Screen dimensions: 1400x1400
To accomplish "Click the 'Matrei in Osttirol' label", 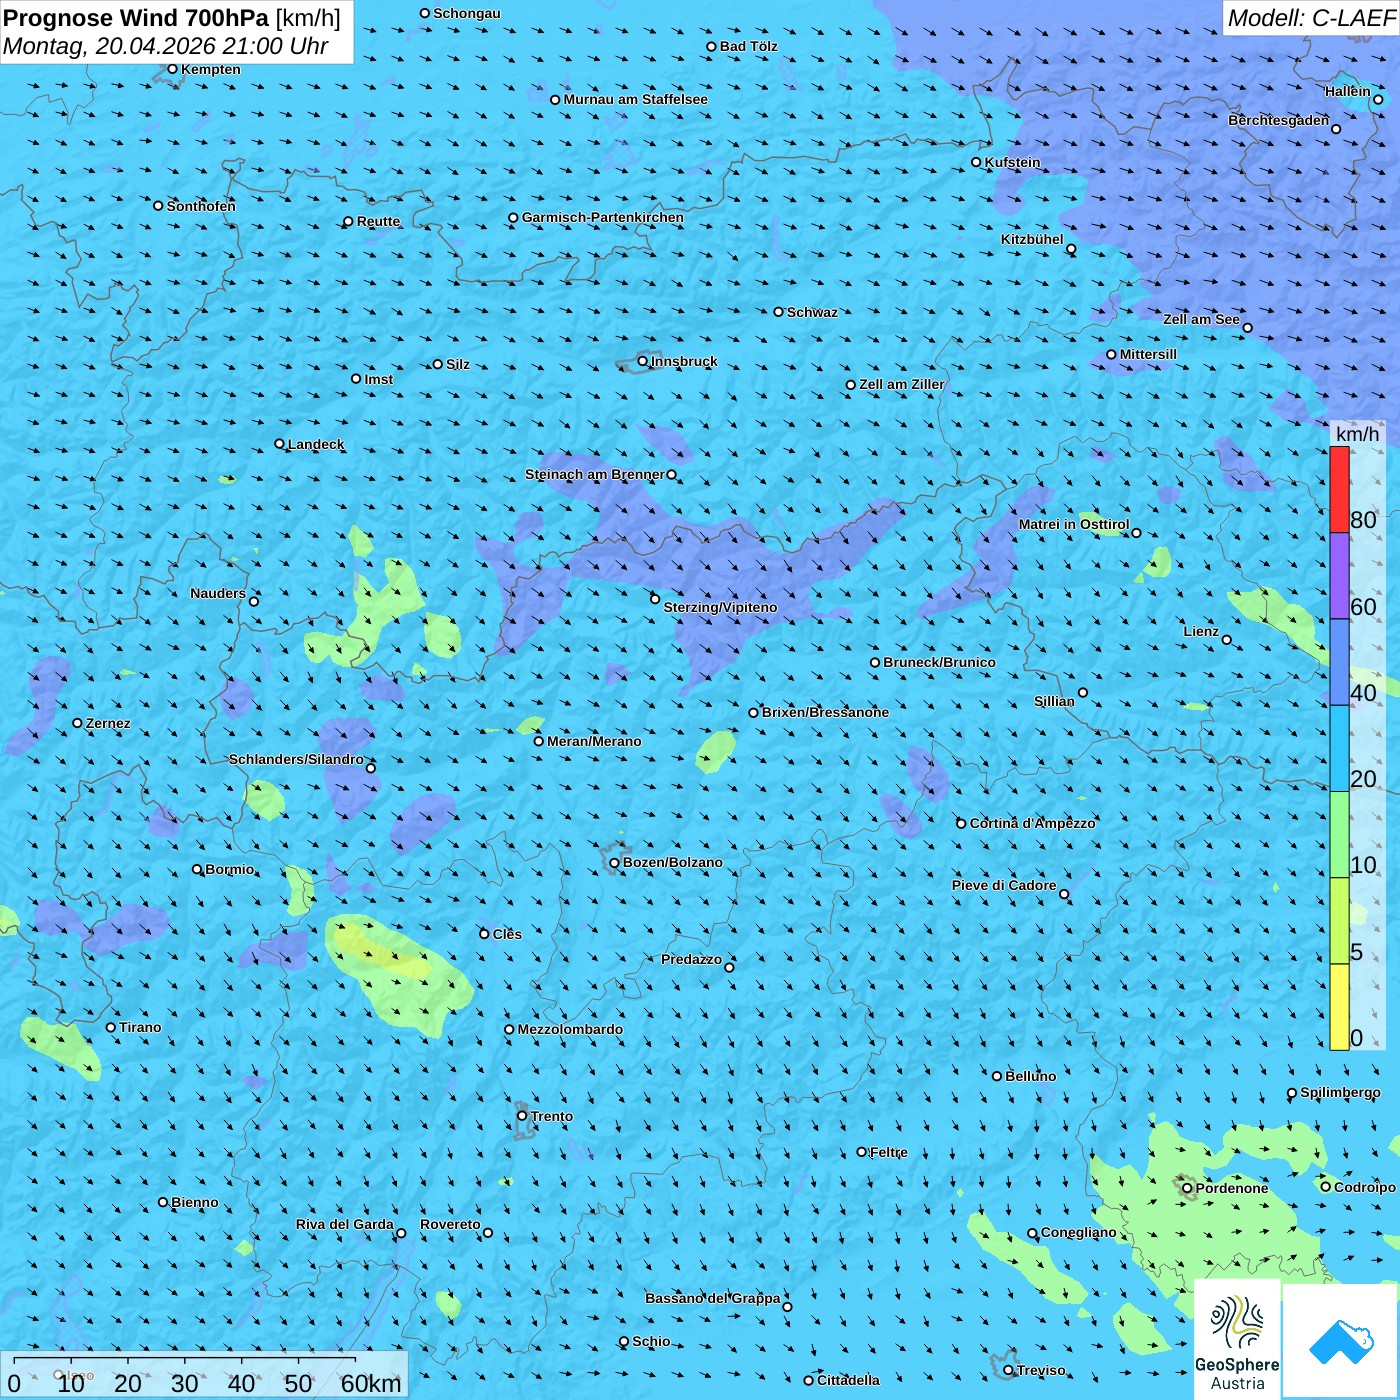I will (1074, 524).
